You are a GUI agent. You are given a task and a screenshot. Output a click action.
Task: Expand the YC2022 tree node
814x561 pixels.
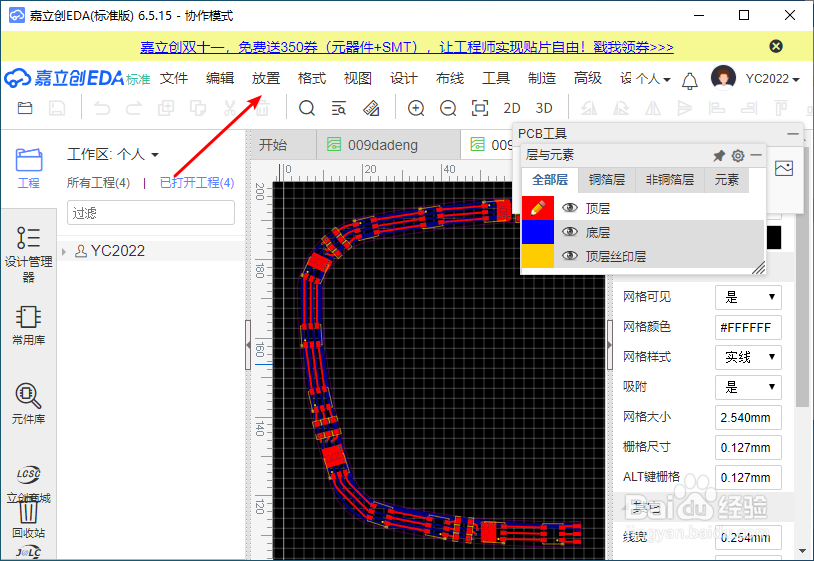[x=64, y=252]
